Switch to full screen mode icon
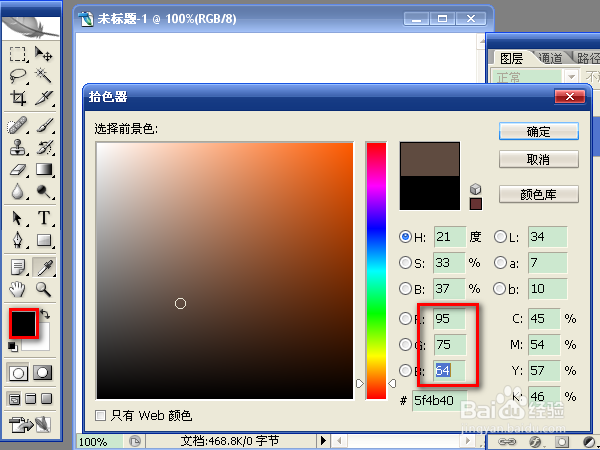Image resolution: width=600 pixels, height=450 pixels. (x=46, y=399)
